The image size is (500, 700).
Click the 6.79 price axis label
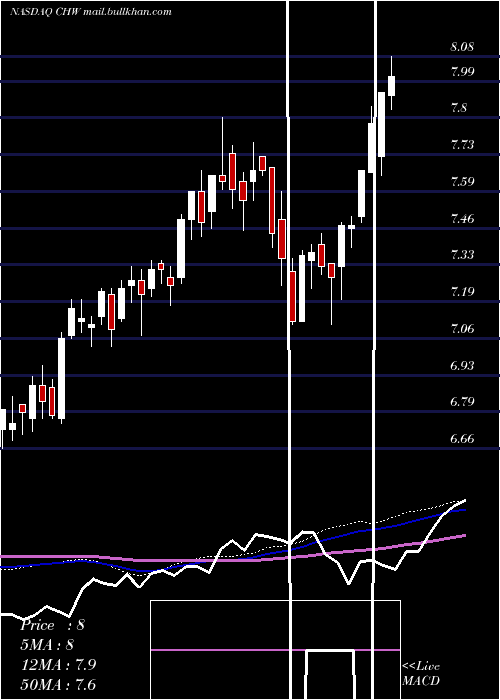click(462, 402)
